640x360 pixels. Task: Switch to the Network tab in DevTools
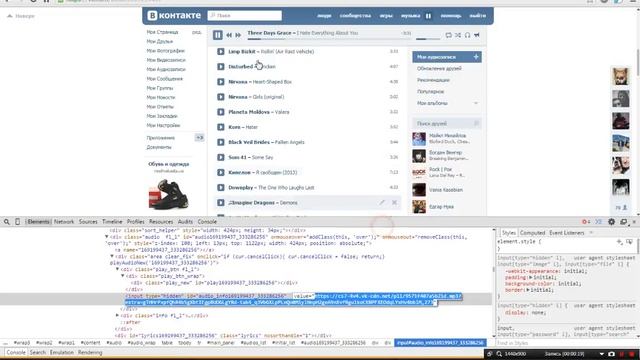point(64,222)
